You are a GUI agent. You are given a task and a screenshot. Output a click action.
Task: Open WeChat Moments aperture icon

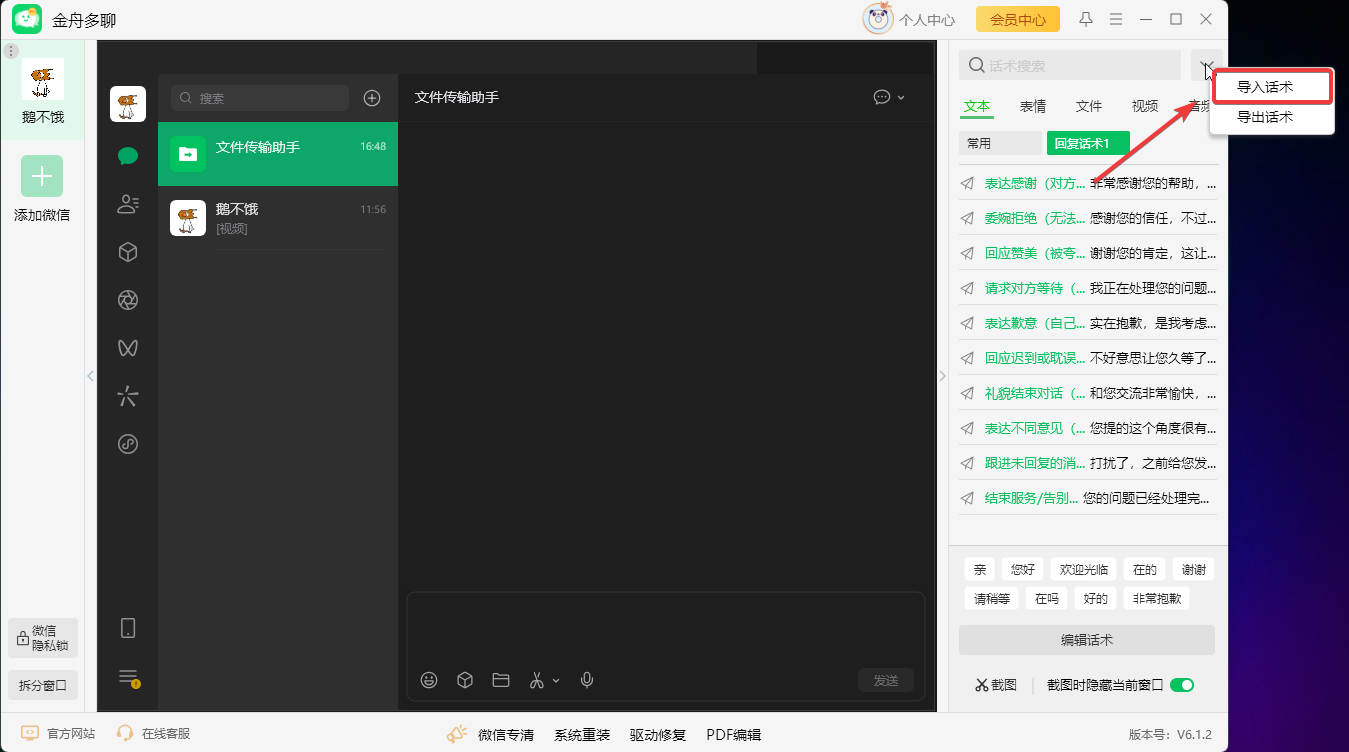[128, 300]
